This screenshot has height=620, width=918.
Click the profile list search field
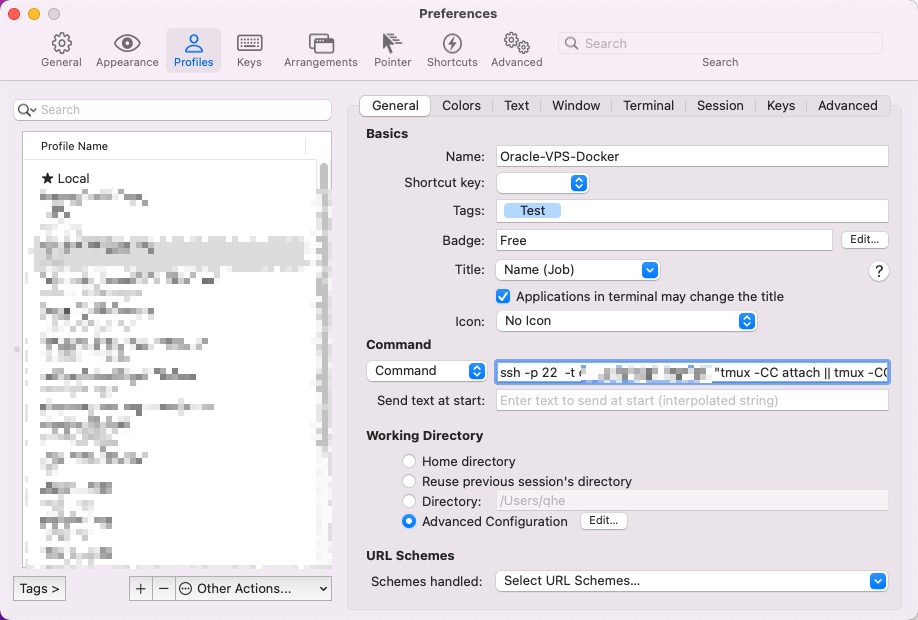click(x=173, y=110)
